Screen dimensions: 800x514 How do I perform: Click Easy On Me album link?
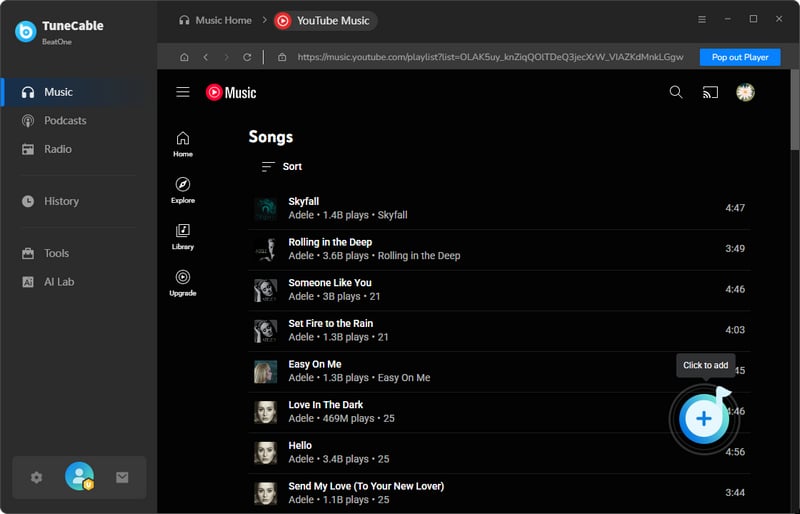tap(404, 378)
